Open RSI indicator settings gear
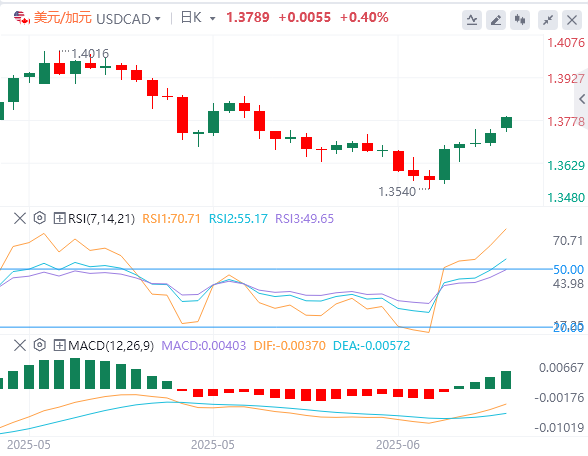The width and height of the screenshot is (588, 456). (39, 218)
